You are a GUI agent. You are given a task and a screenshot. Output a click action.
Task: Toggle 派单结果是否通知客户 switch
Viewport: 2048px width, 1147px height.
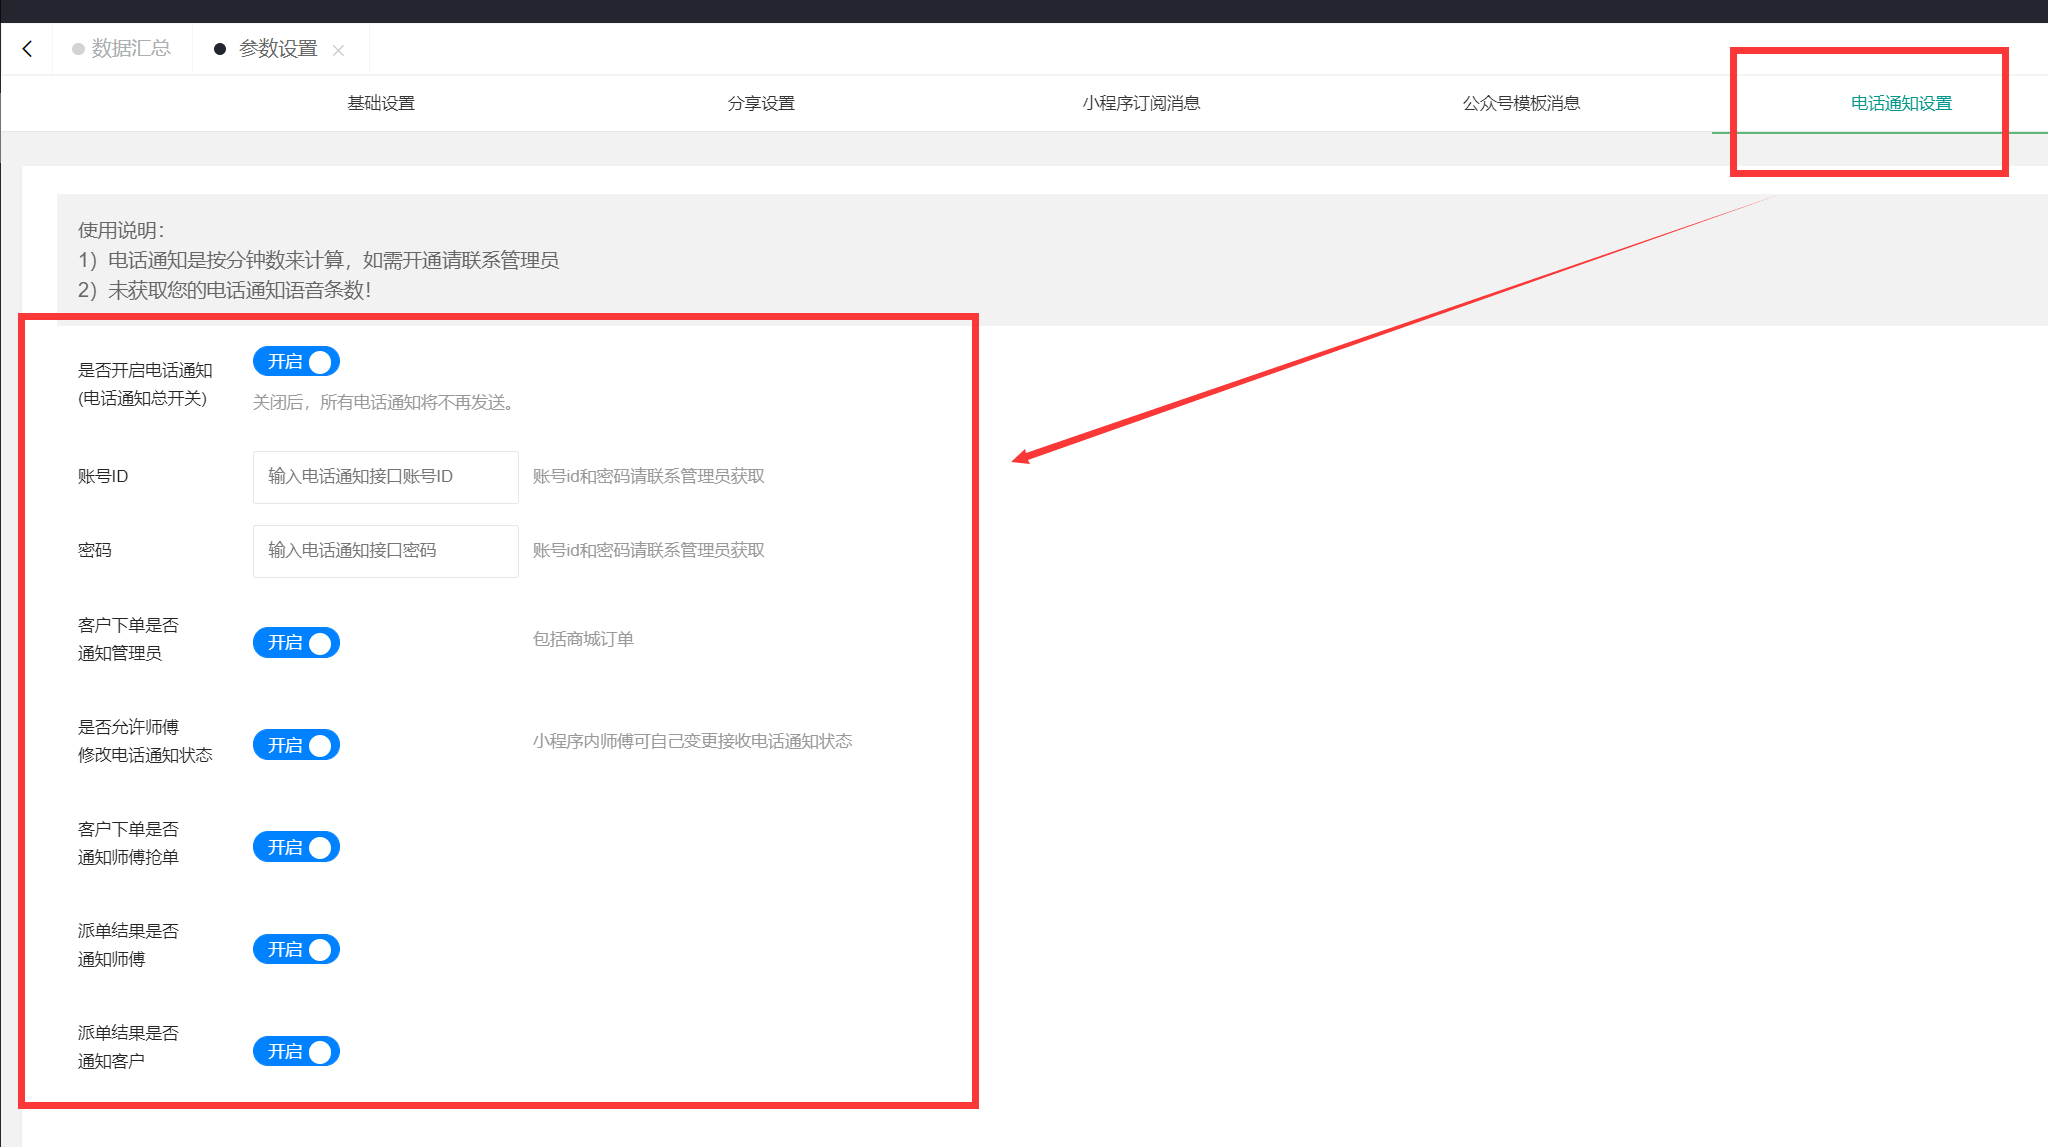[296, 1051]
